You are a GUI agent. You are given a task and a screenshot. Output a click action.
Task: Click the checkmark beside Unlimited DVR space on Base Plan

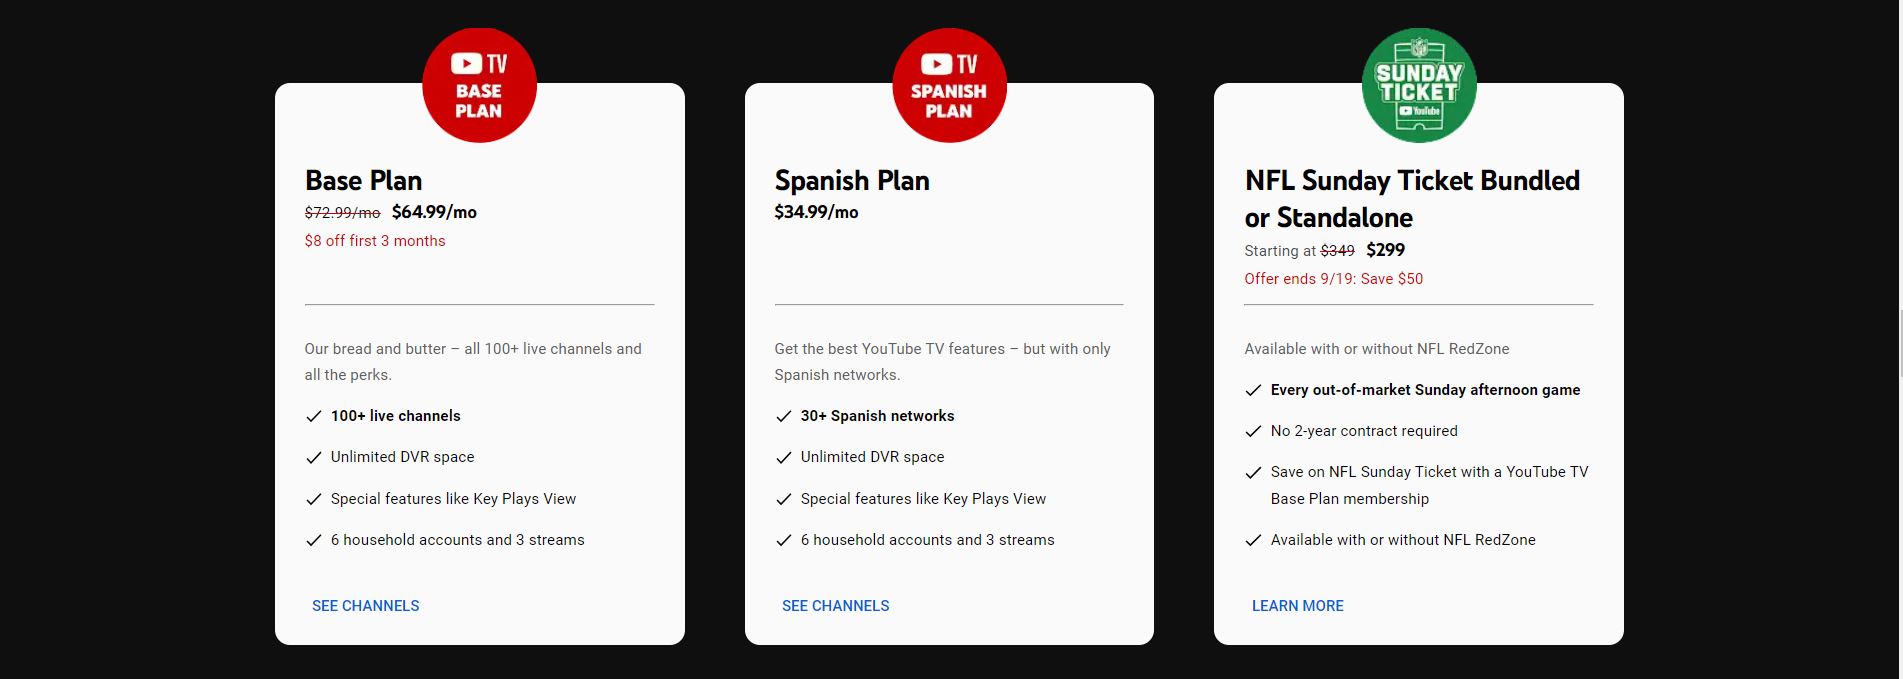click(312, 457)
